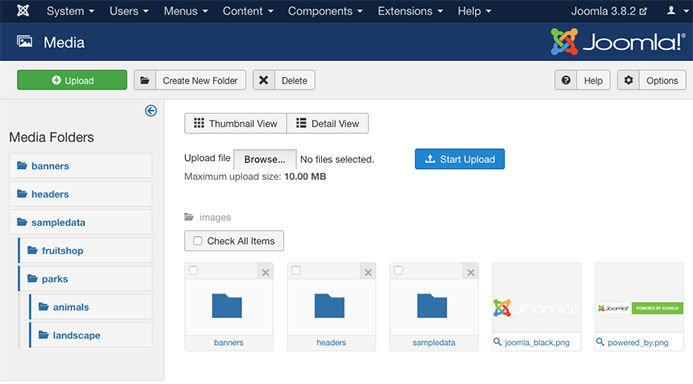Switch to Thumbnail View
Image resolution: width=693 pixels, height=384 pixels.
click(236, 124)
